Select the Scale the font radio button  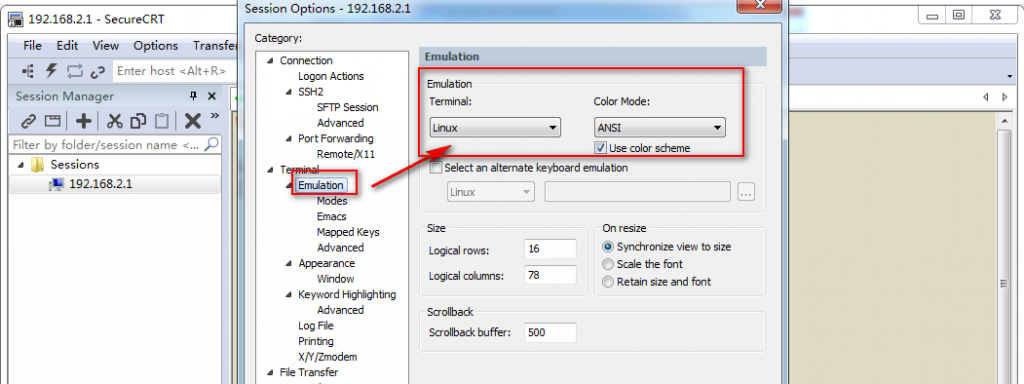pos(608,264)
